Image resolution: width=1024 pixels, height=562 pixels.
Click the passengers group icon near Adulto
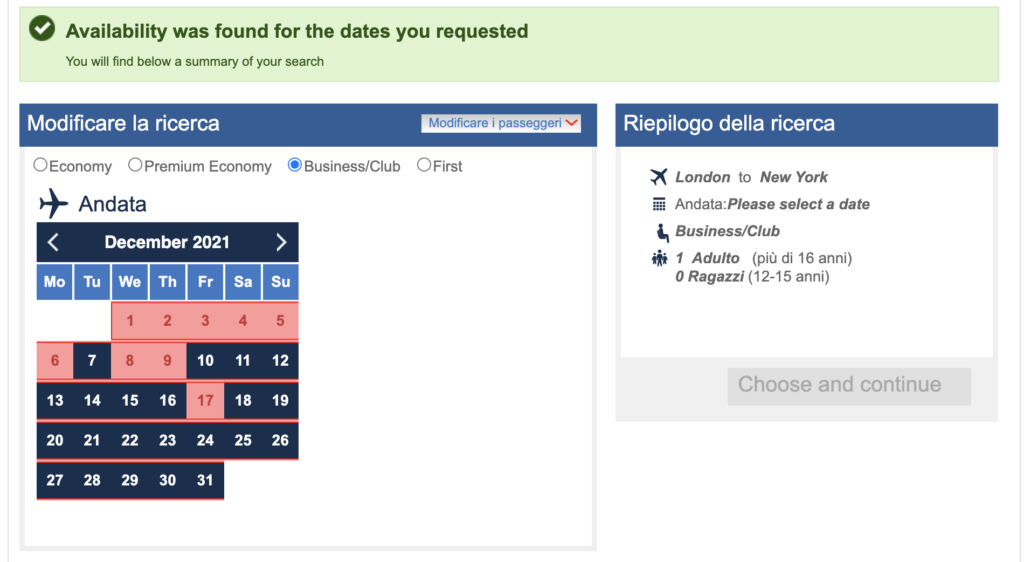click(660, 258)
